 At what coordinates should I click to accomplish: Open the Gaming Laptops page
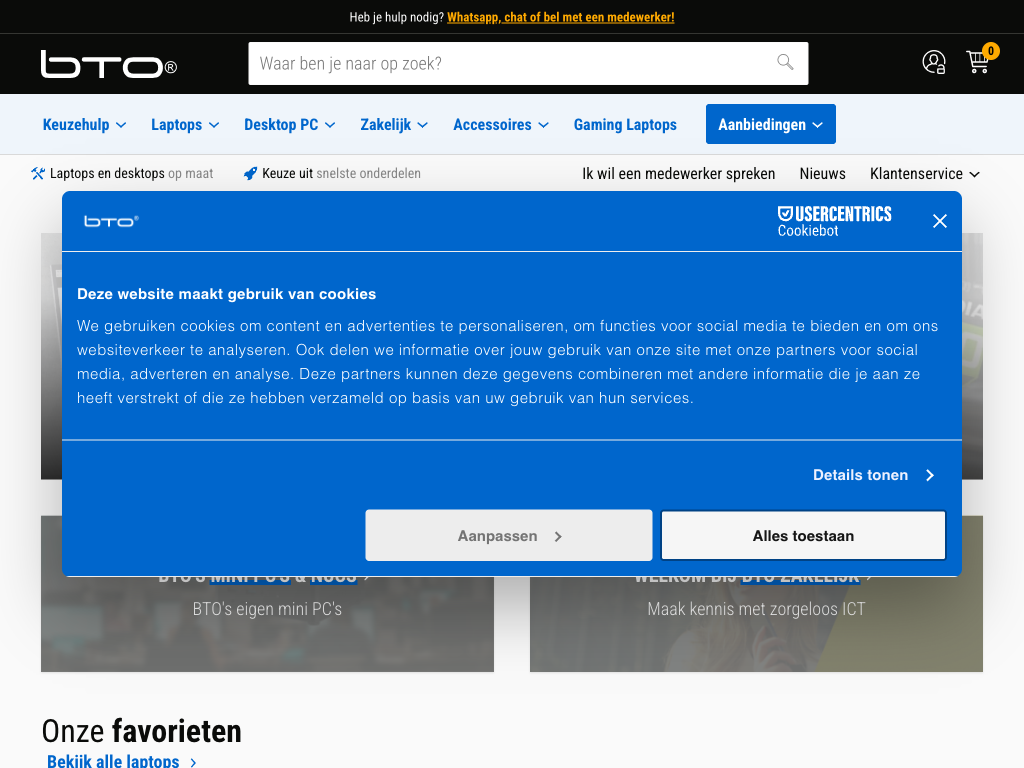point(625,125)
